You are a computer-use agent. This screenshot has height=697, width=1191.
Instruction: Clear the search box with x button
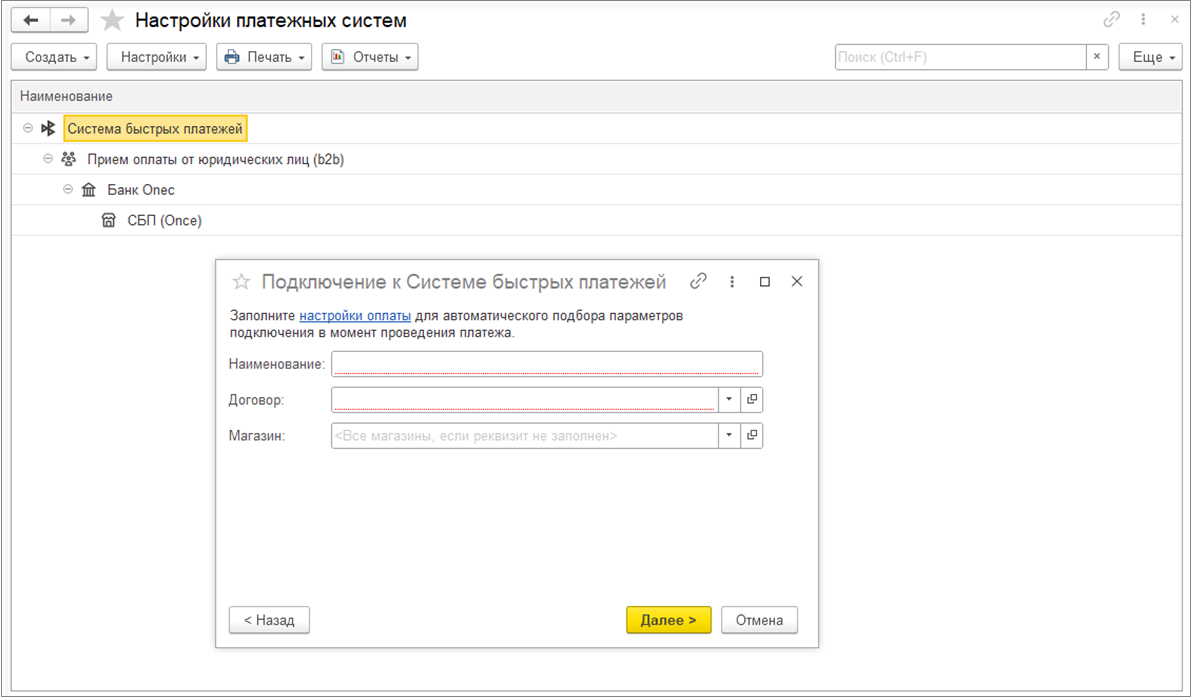[x=1097, y=57]
